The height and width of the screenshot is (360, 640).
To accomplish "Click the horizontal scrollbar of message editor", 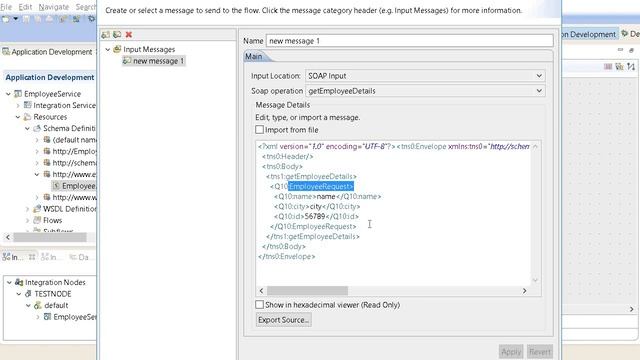I will (307, 291).
